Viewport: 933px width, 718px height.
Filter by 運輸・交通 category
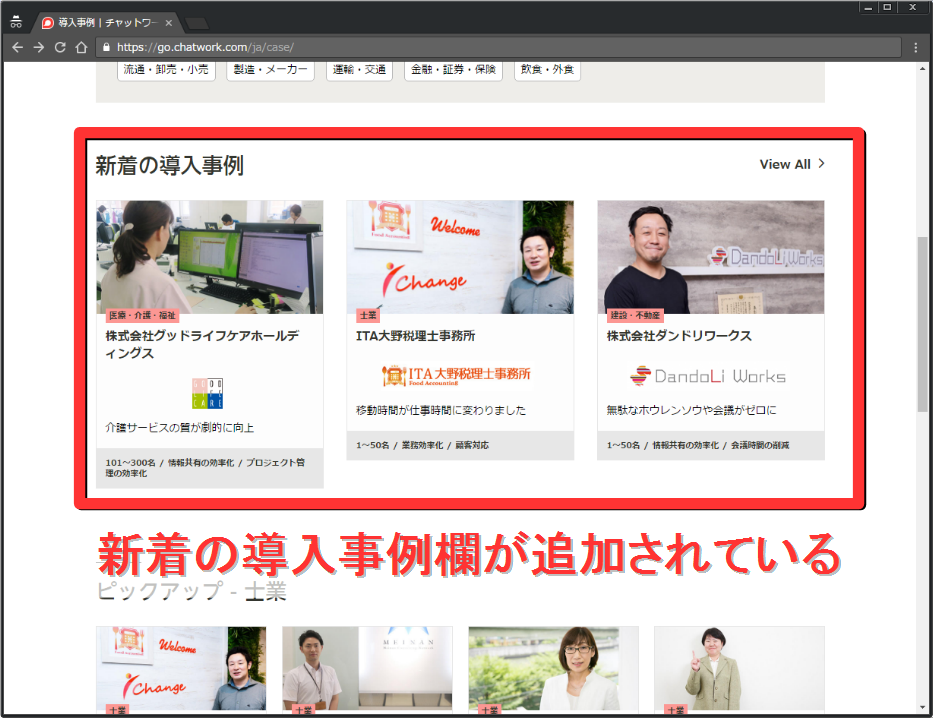(359, 70)
